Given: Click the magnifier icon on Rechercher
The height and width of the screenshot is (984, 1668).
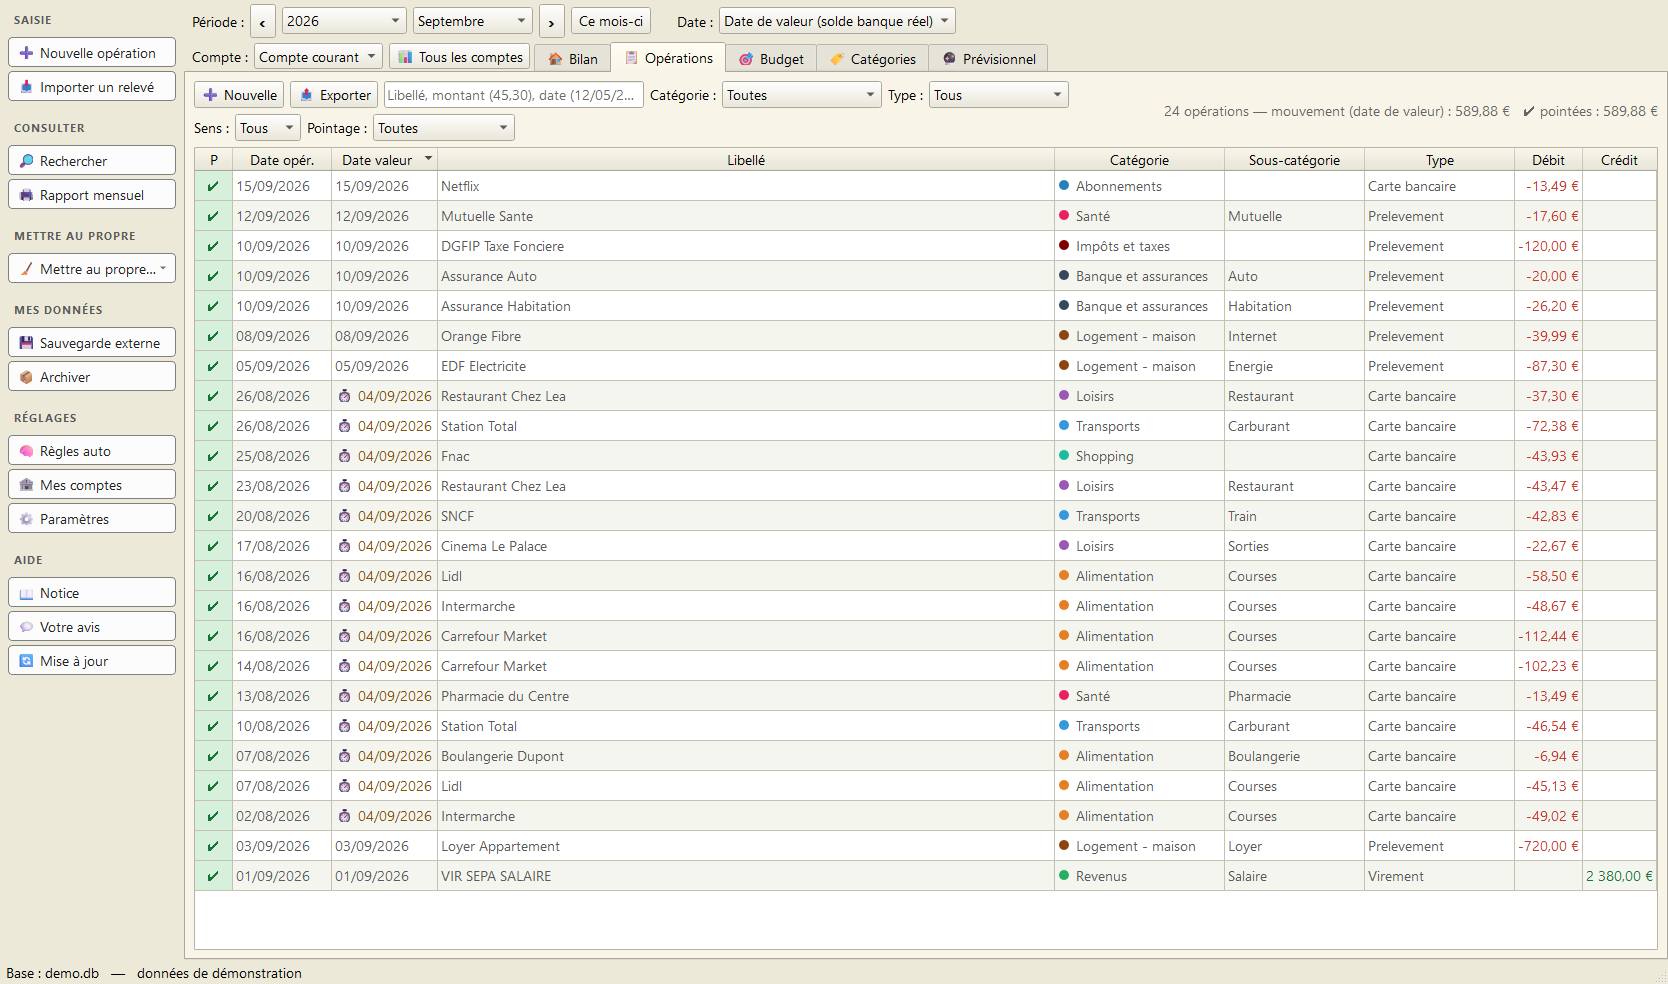Looking at the screenshot, I should [26, 161].
